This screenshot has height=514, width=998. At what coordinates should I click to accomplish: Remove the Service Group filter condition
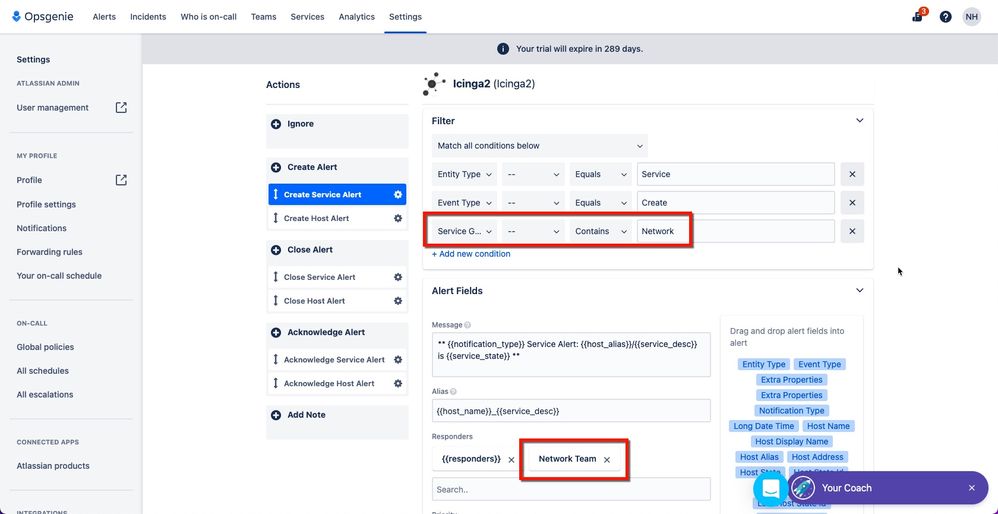[852, 232]
